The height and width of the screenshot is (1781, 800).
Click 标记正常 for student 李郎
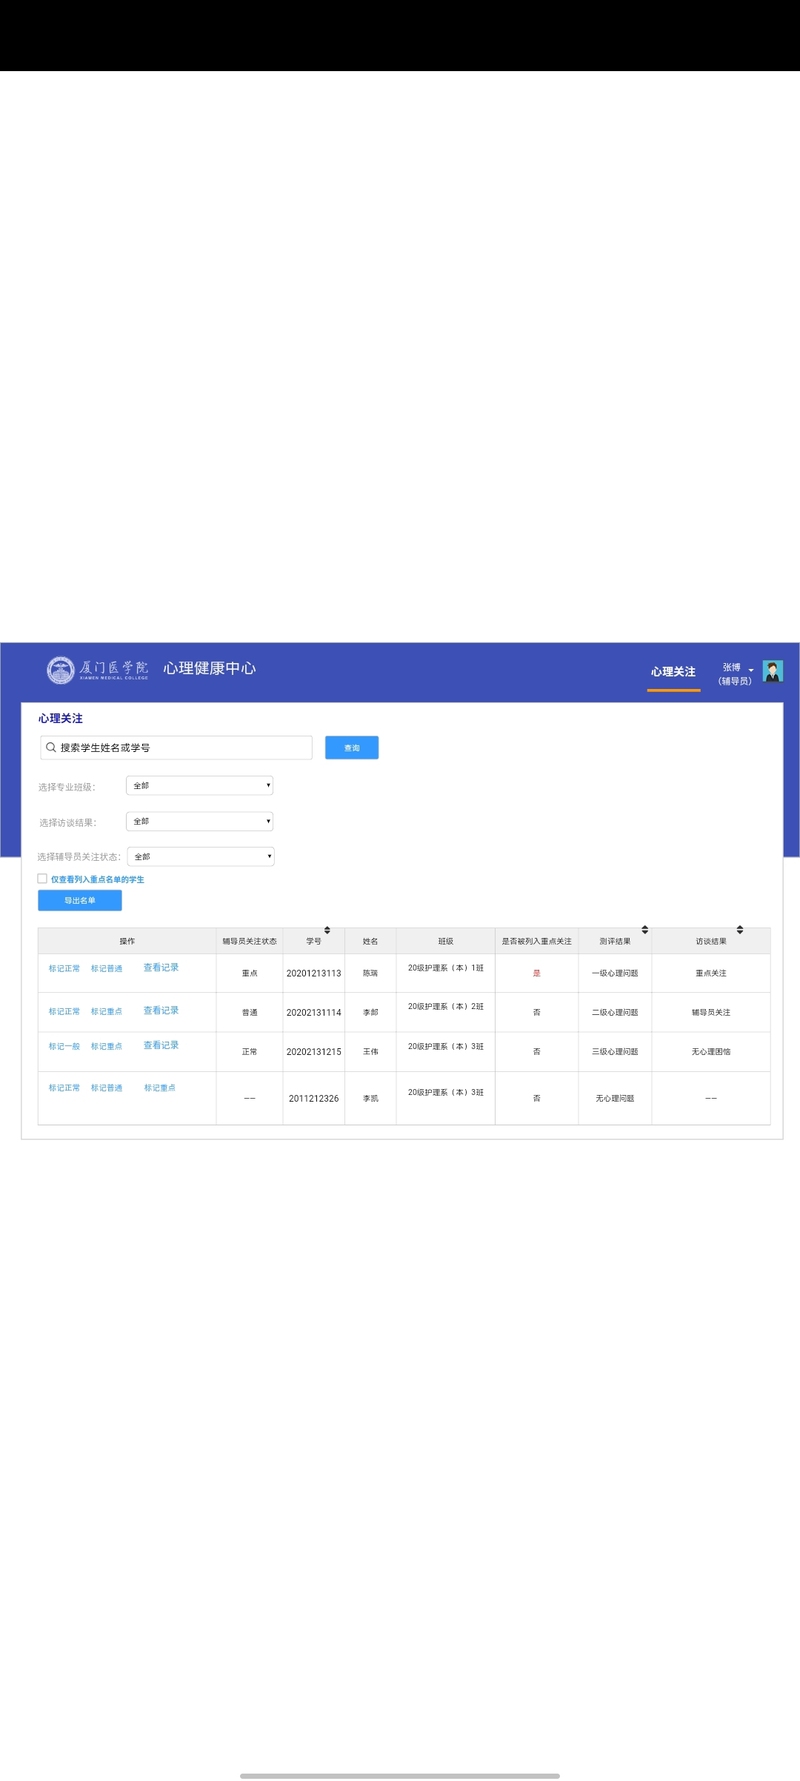(64, 1011)
